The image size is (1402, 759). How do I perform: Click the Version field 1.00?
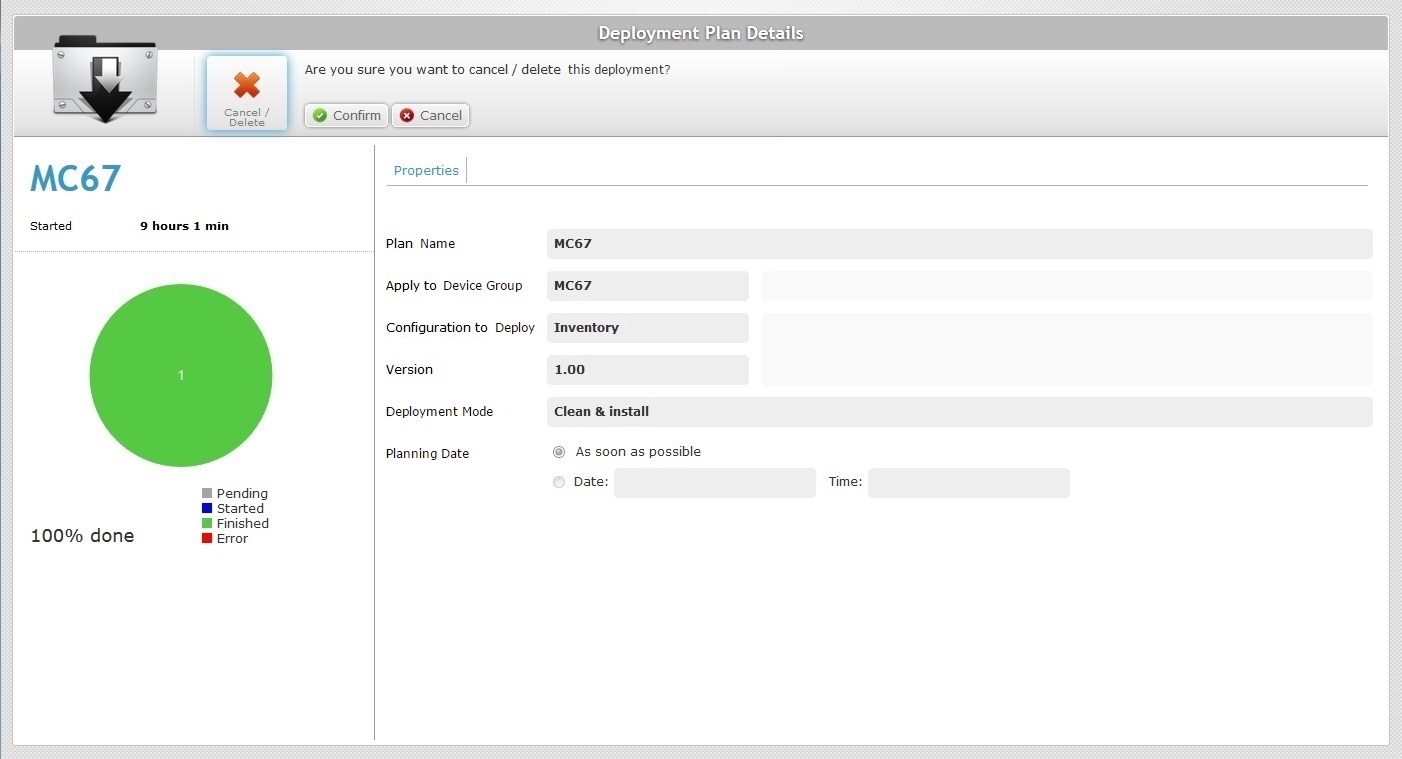point(648,370)
